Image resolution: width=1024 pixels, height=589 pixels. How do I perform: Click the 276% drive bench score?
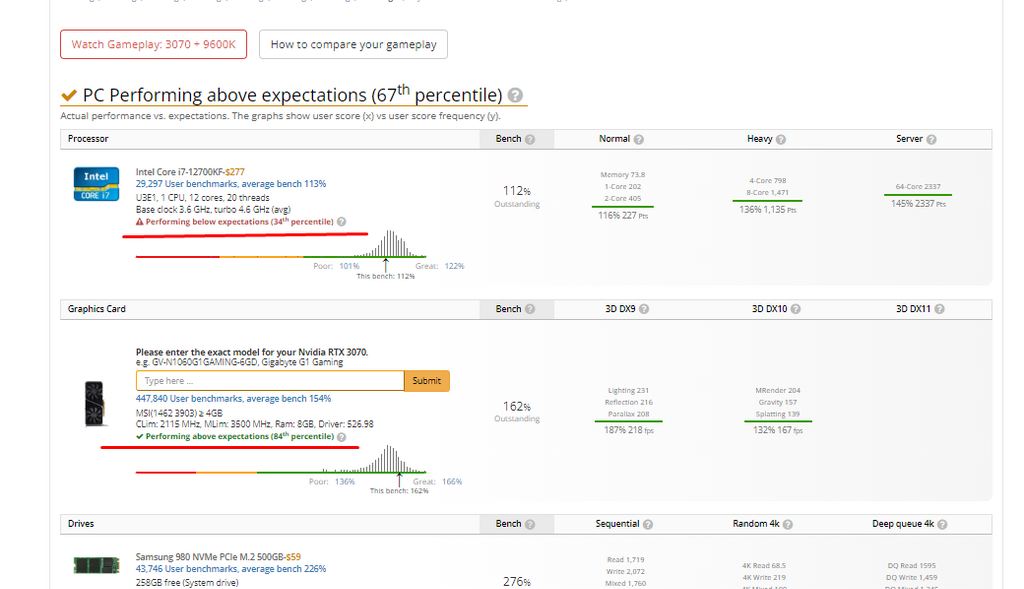tap(517, 582)
